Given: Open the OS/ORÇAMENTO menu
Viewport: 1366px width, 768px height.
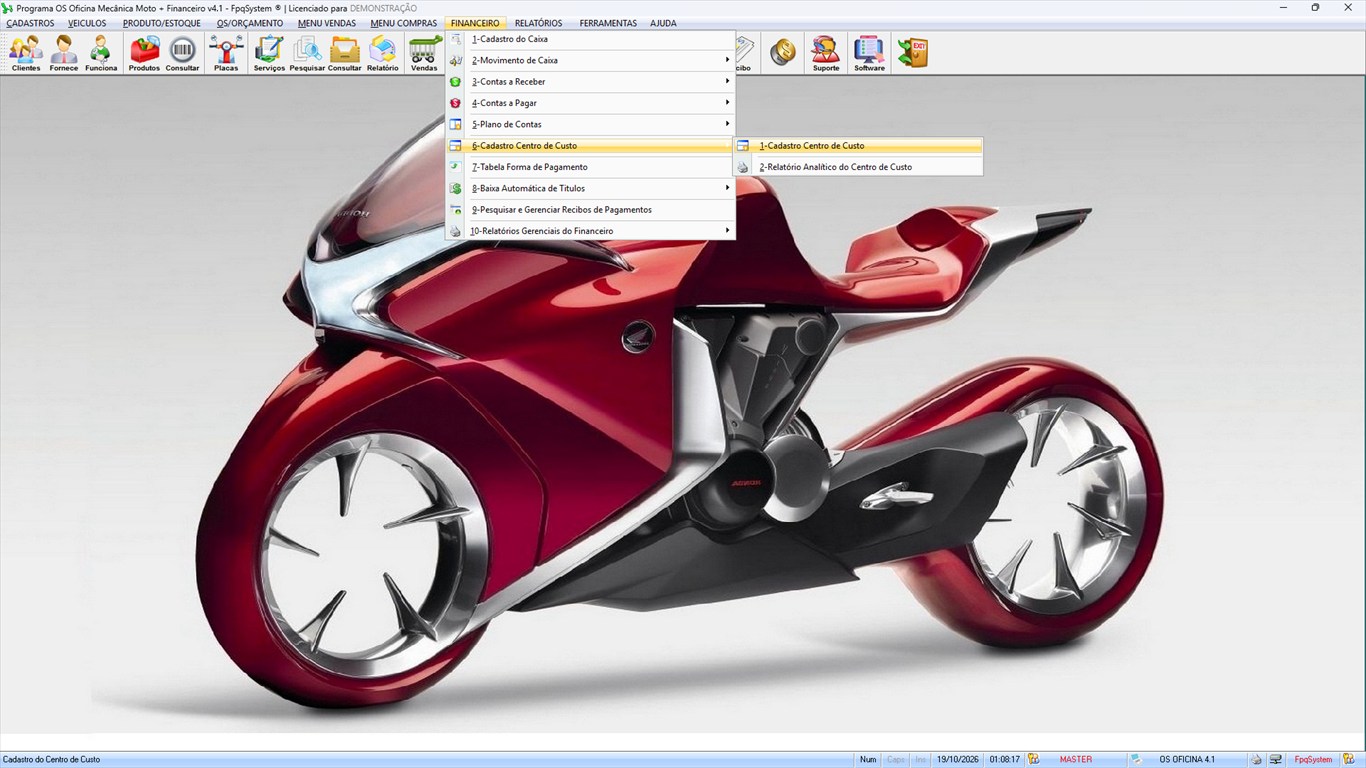Looking at the screenshot, I should click(250, 23).
